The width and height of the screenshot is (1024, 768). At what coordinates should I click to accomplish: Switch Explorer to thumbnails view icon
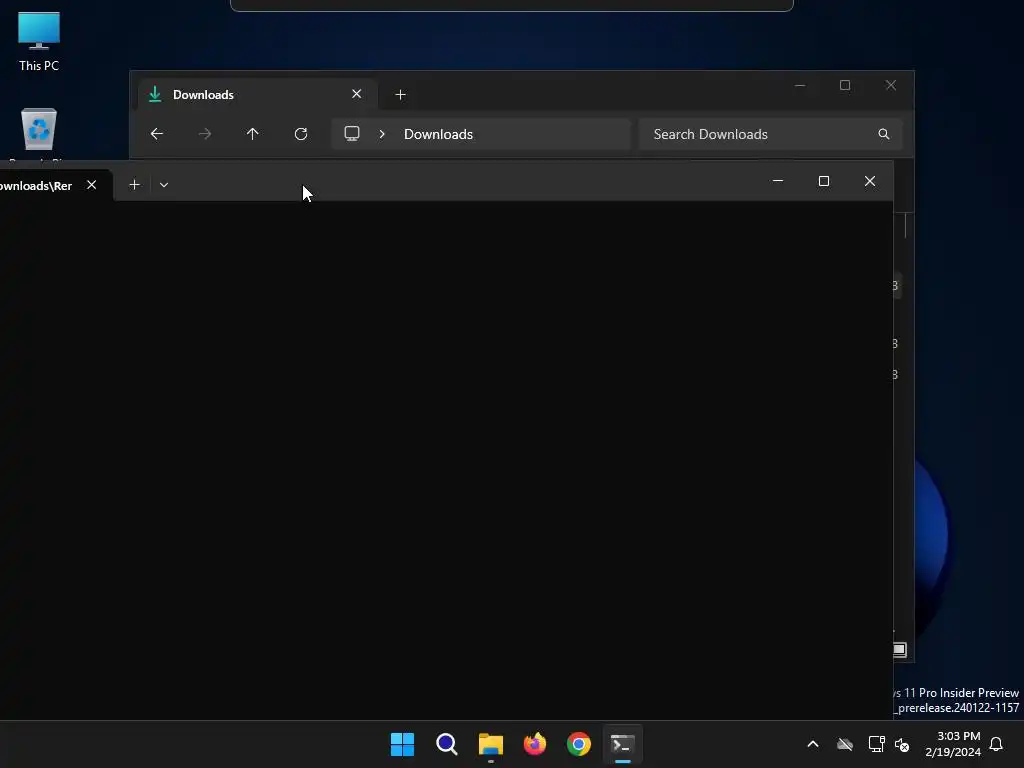tap(900, 650)
